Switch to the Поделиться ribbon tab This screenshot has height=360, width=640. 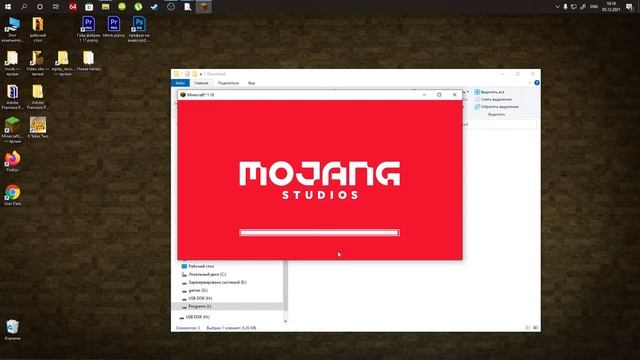[x=228, y=83]
